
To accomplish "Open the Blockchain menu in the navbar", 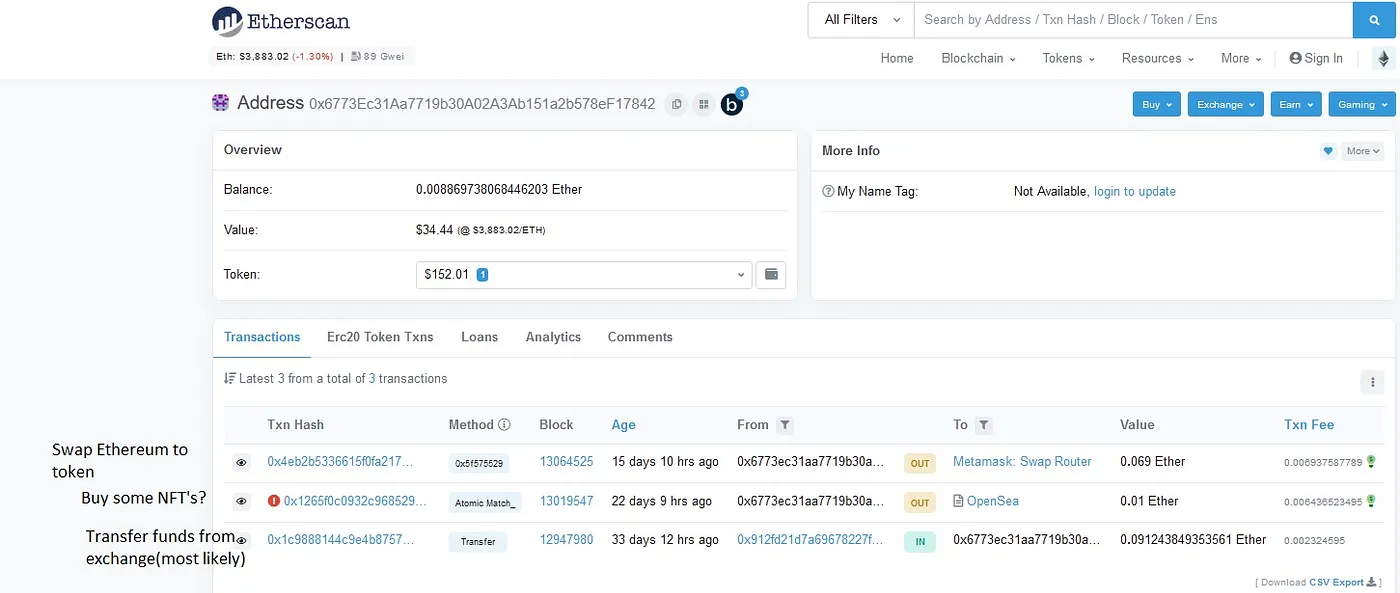I will tap(977, 58).
